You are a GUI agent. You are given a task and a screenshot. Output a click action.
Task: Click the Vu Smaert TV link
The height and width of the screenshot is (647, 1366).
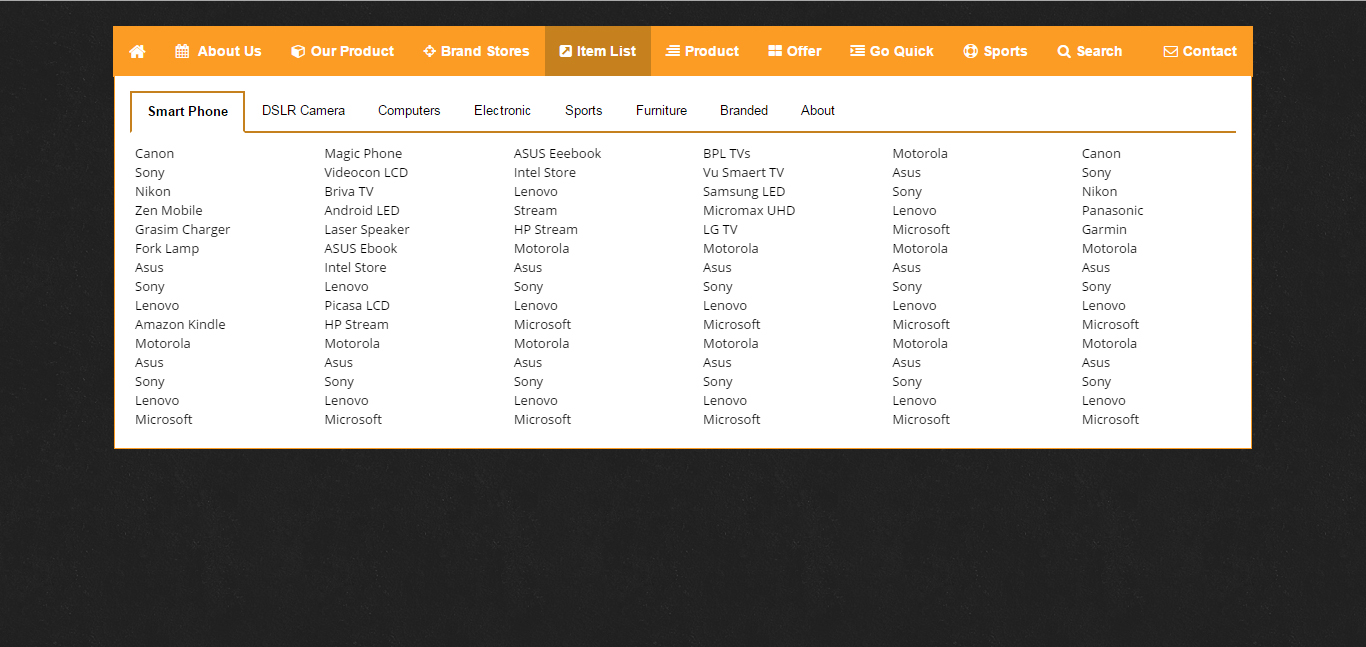click(744, 172)
